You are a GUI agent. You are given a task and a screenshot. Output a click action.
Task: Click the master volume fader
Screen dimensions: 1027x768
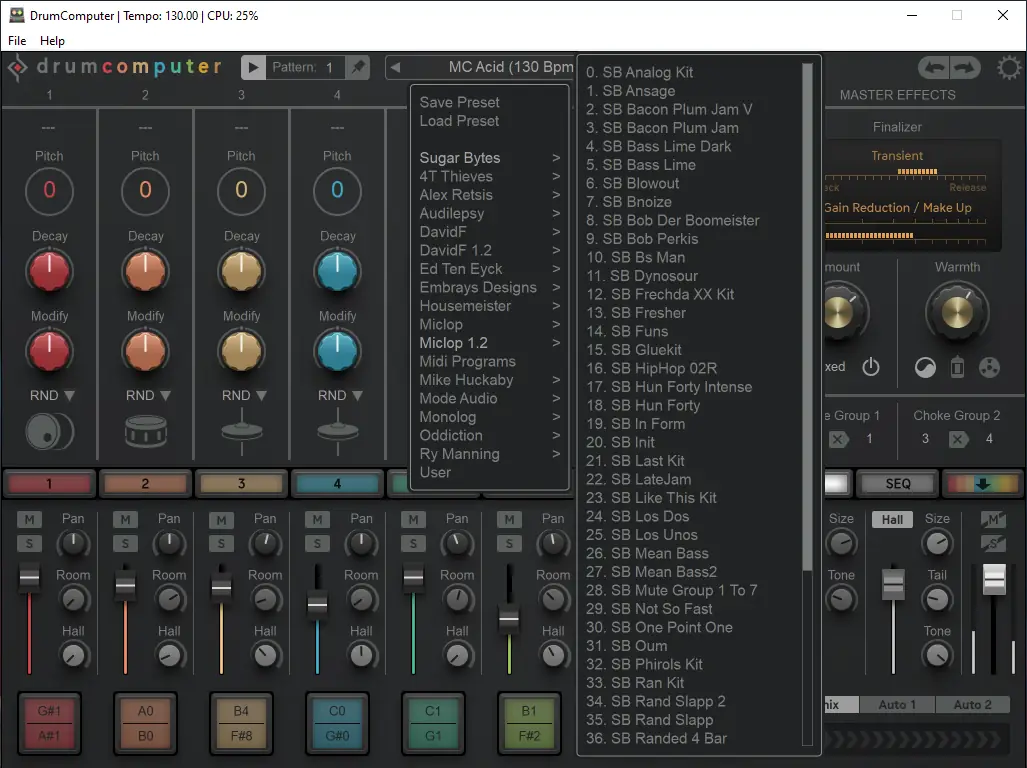[x=994, y=580]
